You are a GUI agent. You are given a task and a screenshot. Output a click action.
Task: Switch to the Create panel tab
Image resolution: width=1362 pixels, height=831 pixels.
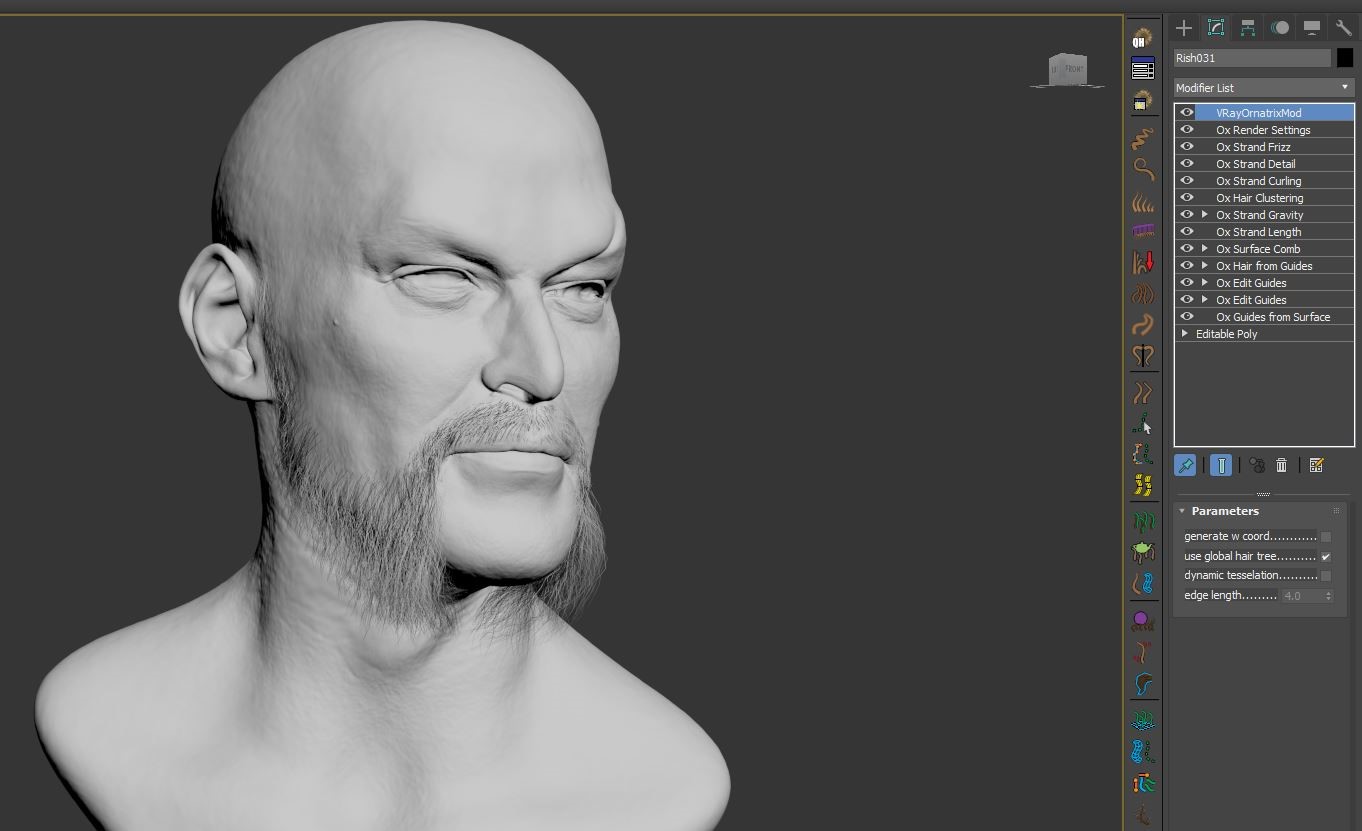1184,28
